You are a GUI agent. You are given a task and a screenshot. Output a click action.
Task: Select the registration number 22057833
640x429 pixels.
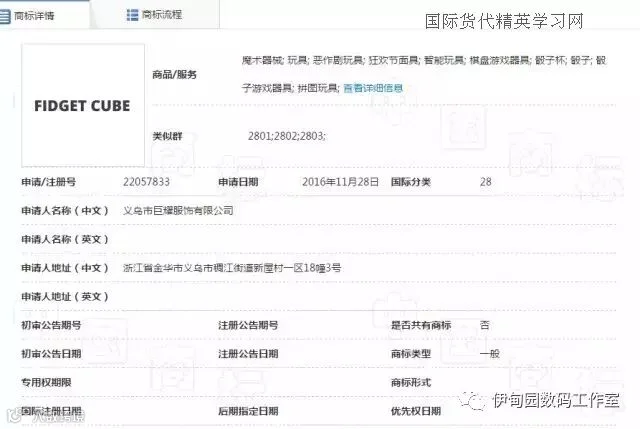point(146,182)
